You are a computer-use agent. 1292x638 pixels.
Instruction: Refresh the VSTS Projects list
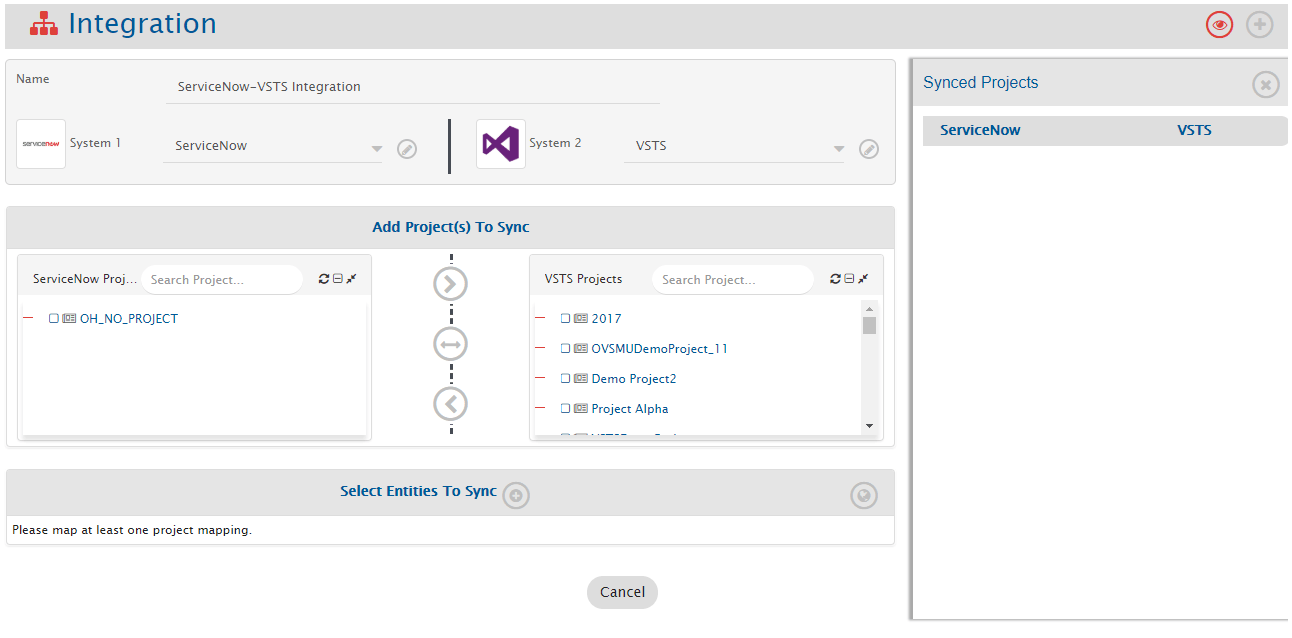click(x=836, y=279)
